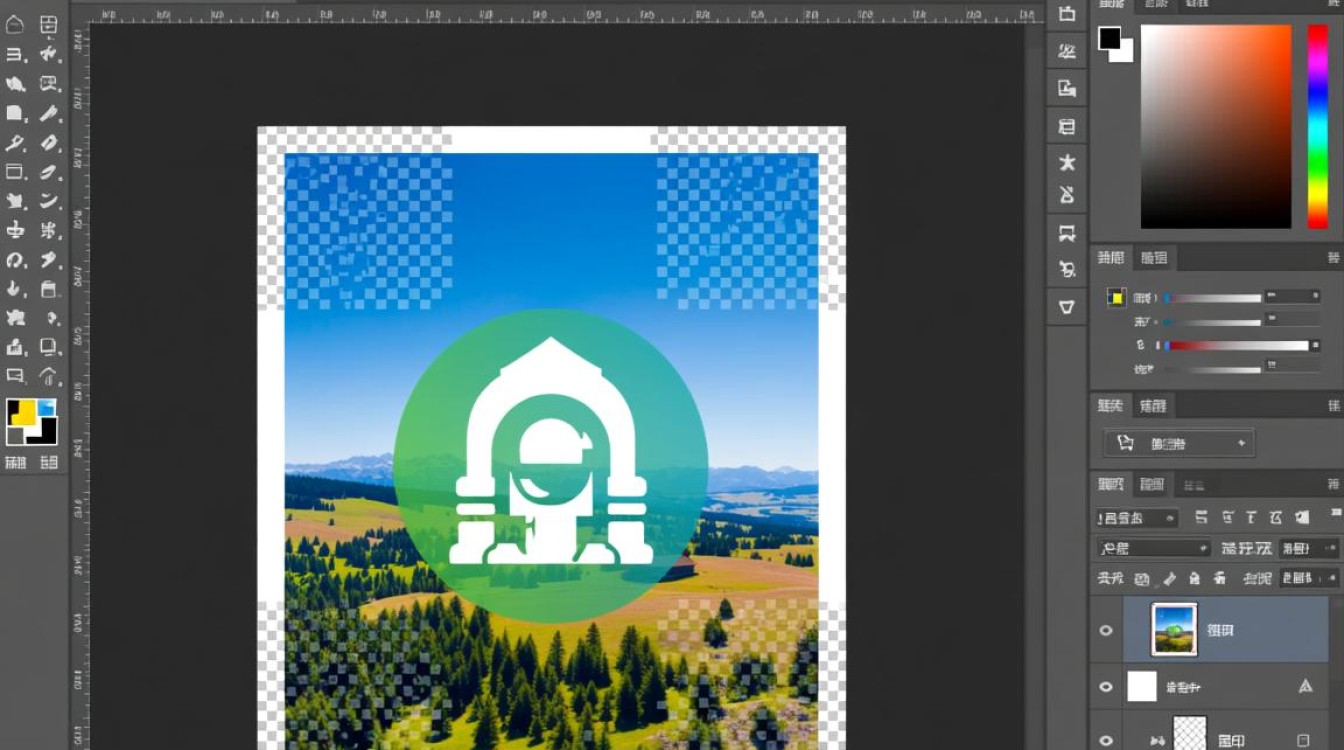The image size is (1344, 750).
Task: Switch to the second tab in the Layers panel group
Action: (x=1152, y=485)
